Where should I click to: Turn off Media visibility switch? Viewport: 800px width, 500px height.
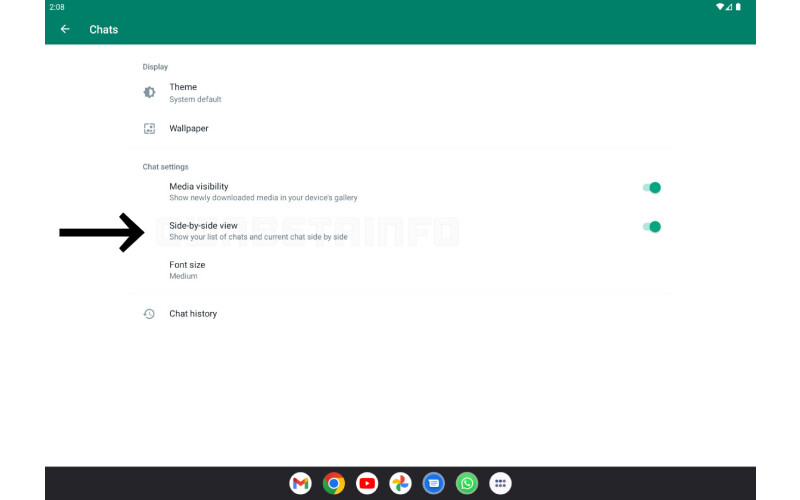point(652,188)
